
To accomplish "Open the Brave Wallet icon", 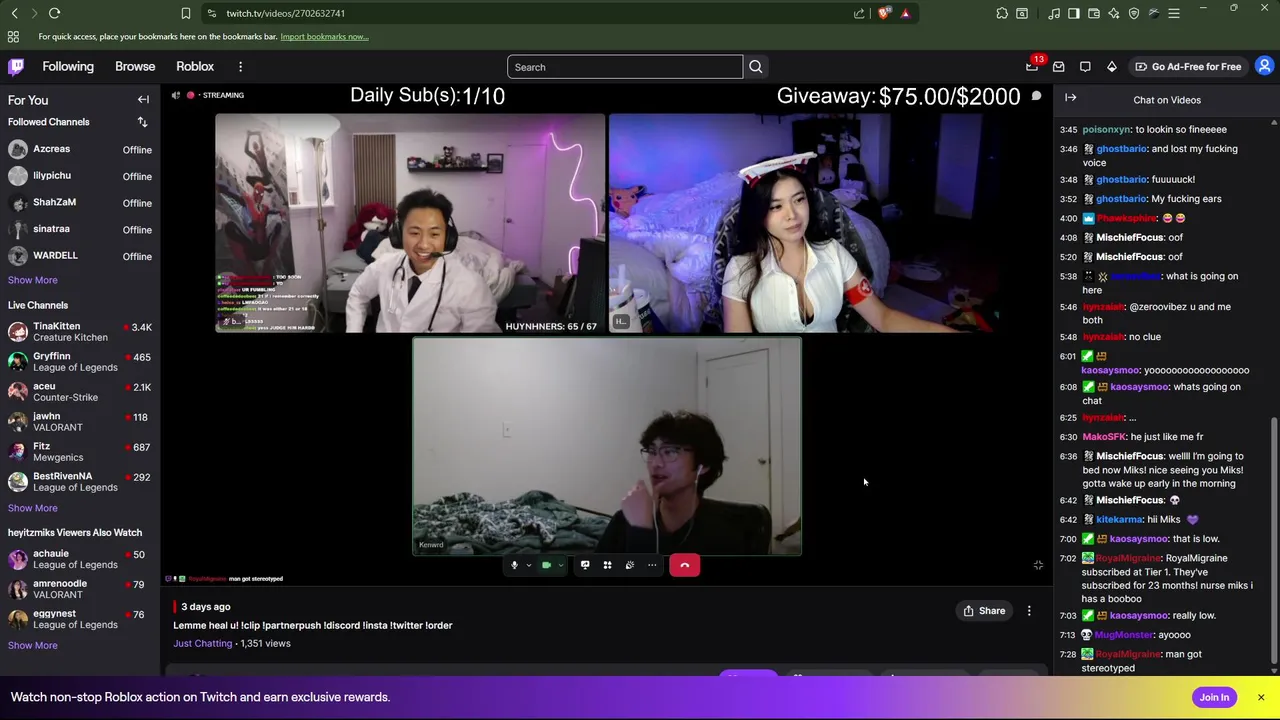I will pos(1094,13).
